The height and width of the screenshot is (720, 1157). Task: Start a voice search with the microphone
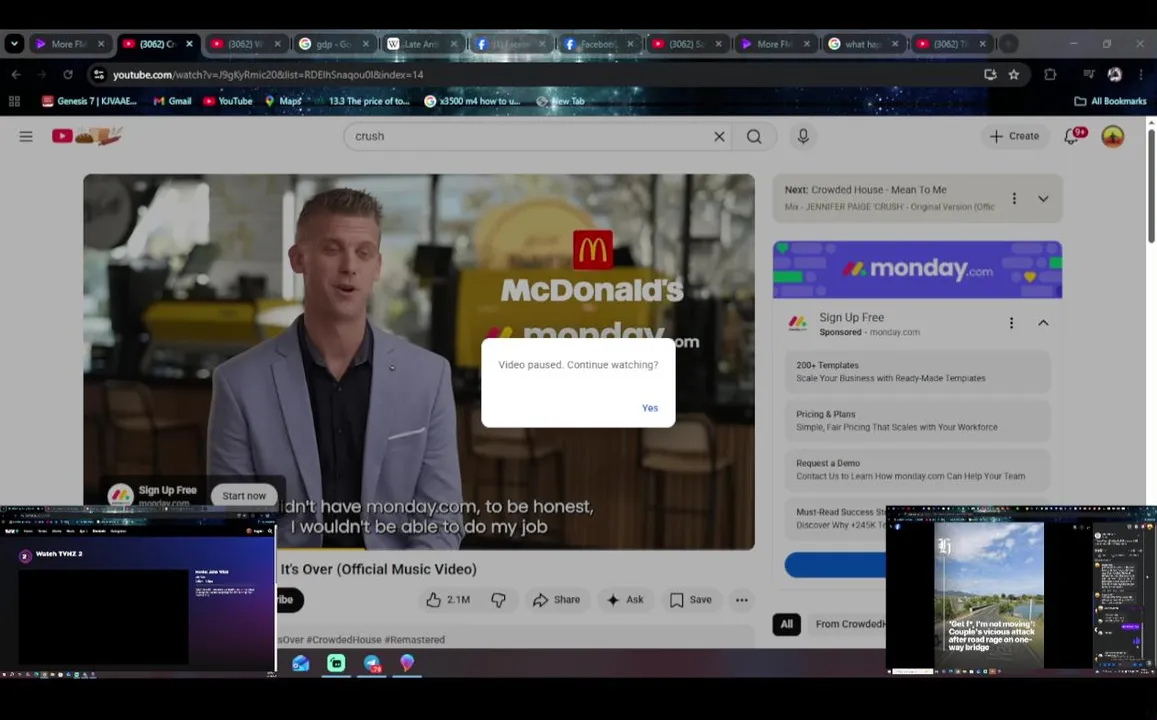click(x=803, y=136)
